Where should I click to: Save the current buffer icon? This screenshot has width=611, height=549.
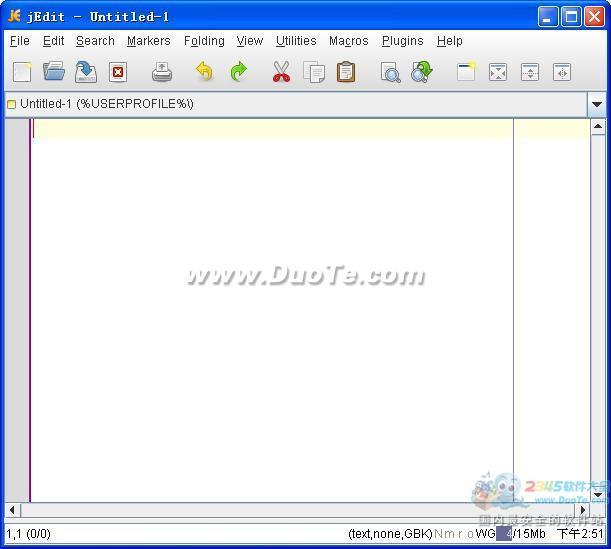coord(86,72)
